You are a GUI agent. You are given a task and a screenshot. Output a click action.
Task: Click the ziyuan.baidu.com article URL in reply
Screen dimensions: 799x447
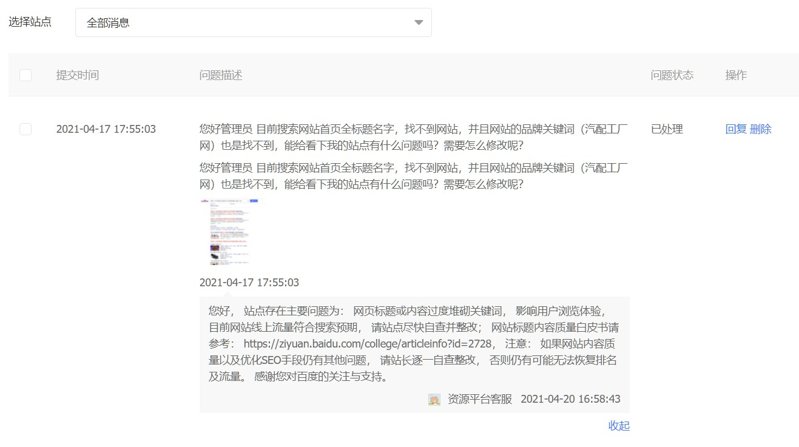point(367,344)
